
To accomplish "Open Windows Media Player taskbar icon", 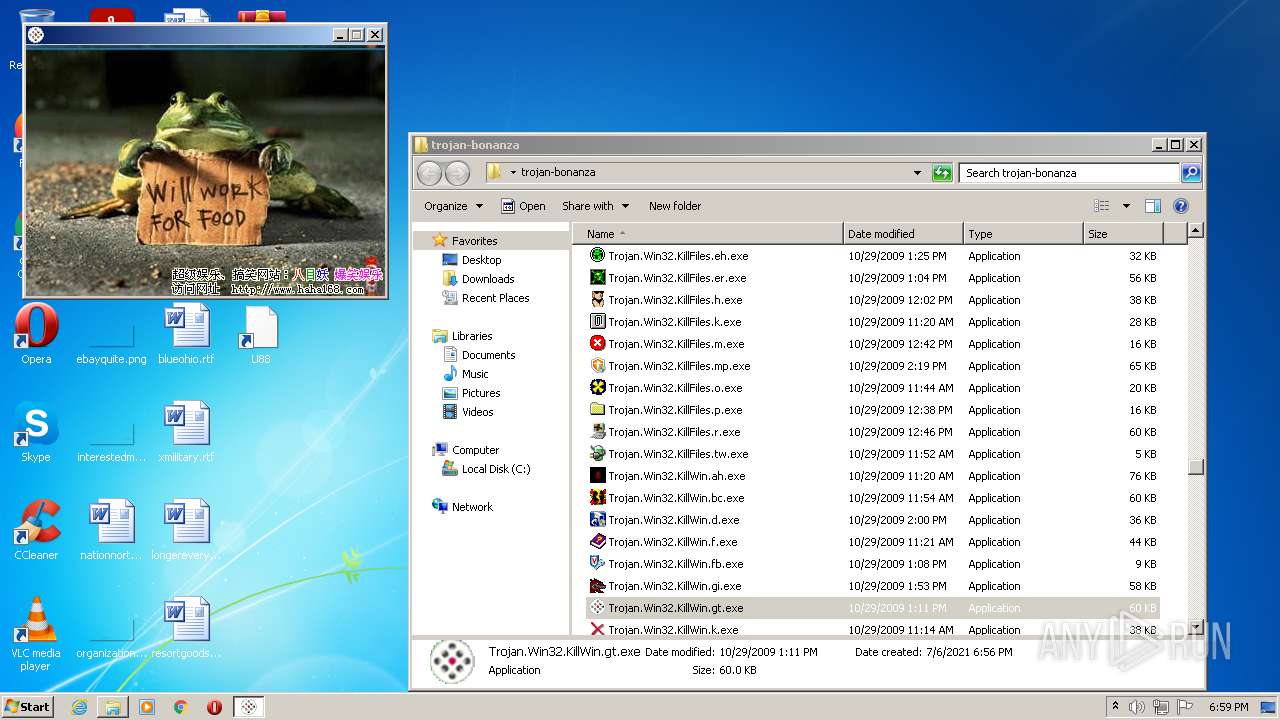I will click(147, 707).
